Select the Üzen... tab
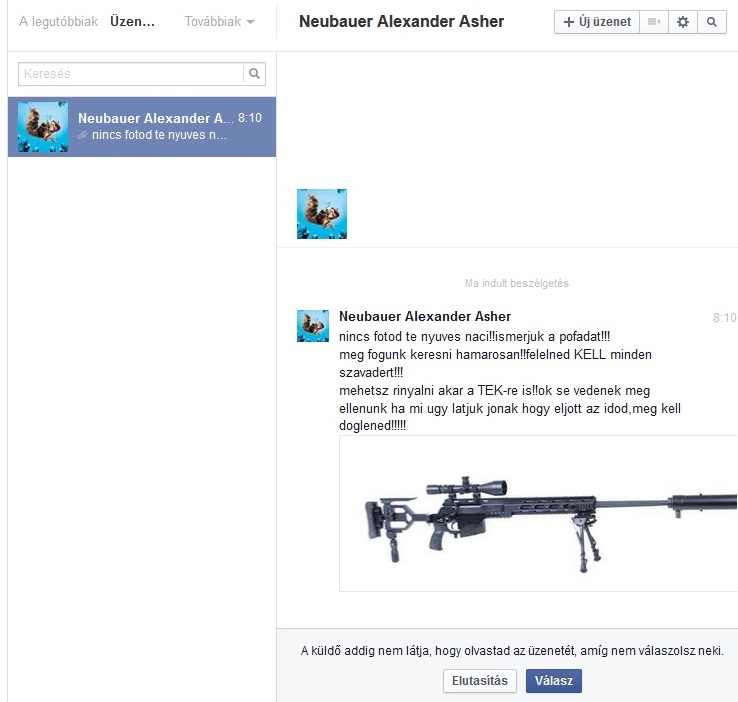Screen dimensions: 738x702 (133, 22)
